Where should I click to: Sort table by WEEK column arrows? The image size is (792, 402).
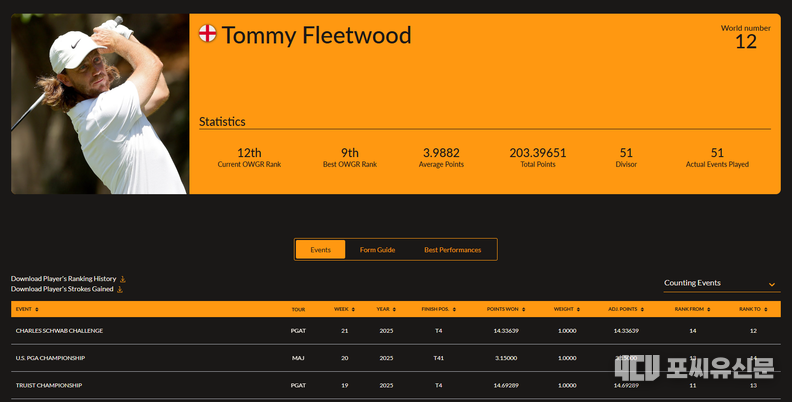(x=353, y=309)
